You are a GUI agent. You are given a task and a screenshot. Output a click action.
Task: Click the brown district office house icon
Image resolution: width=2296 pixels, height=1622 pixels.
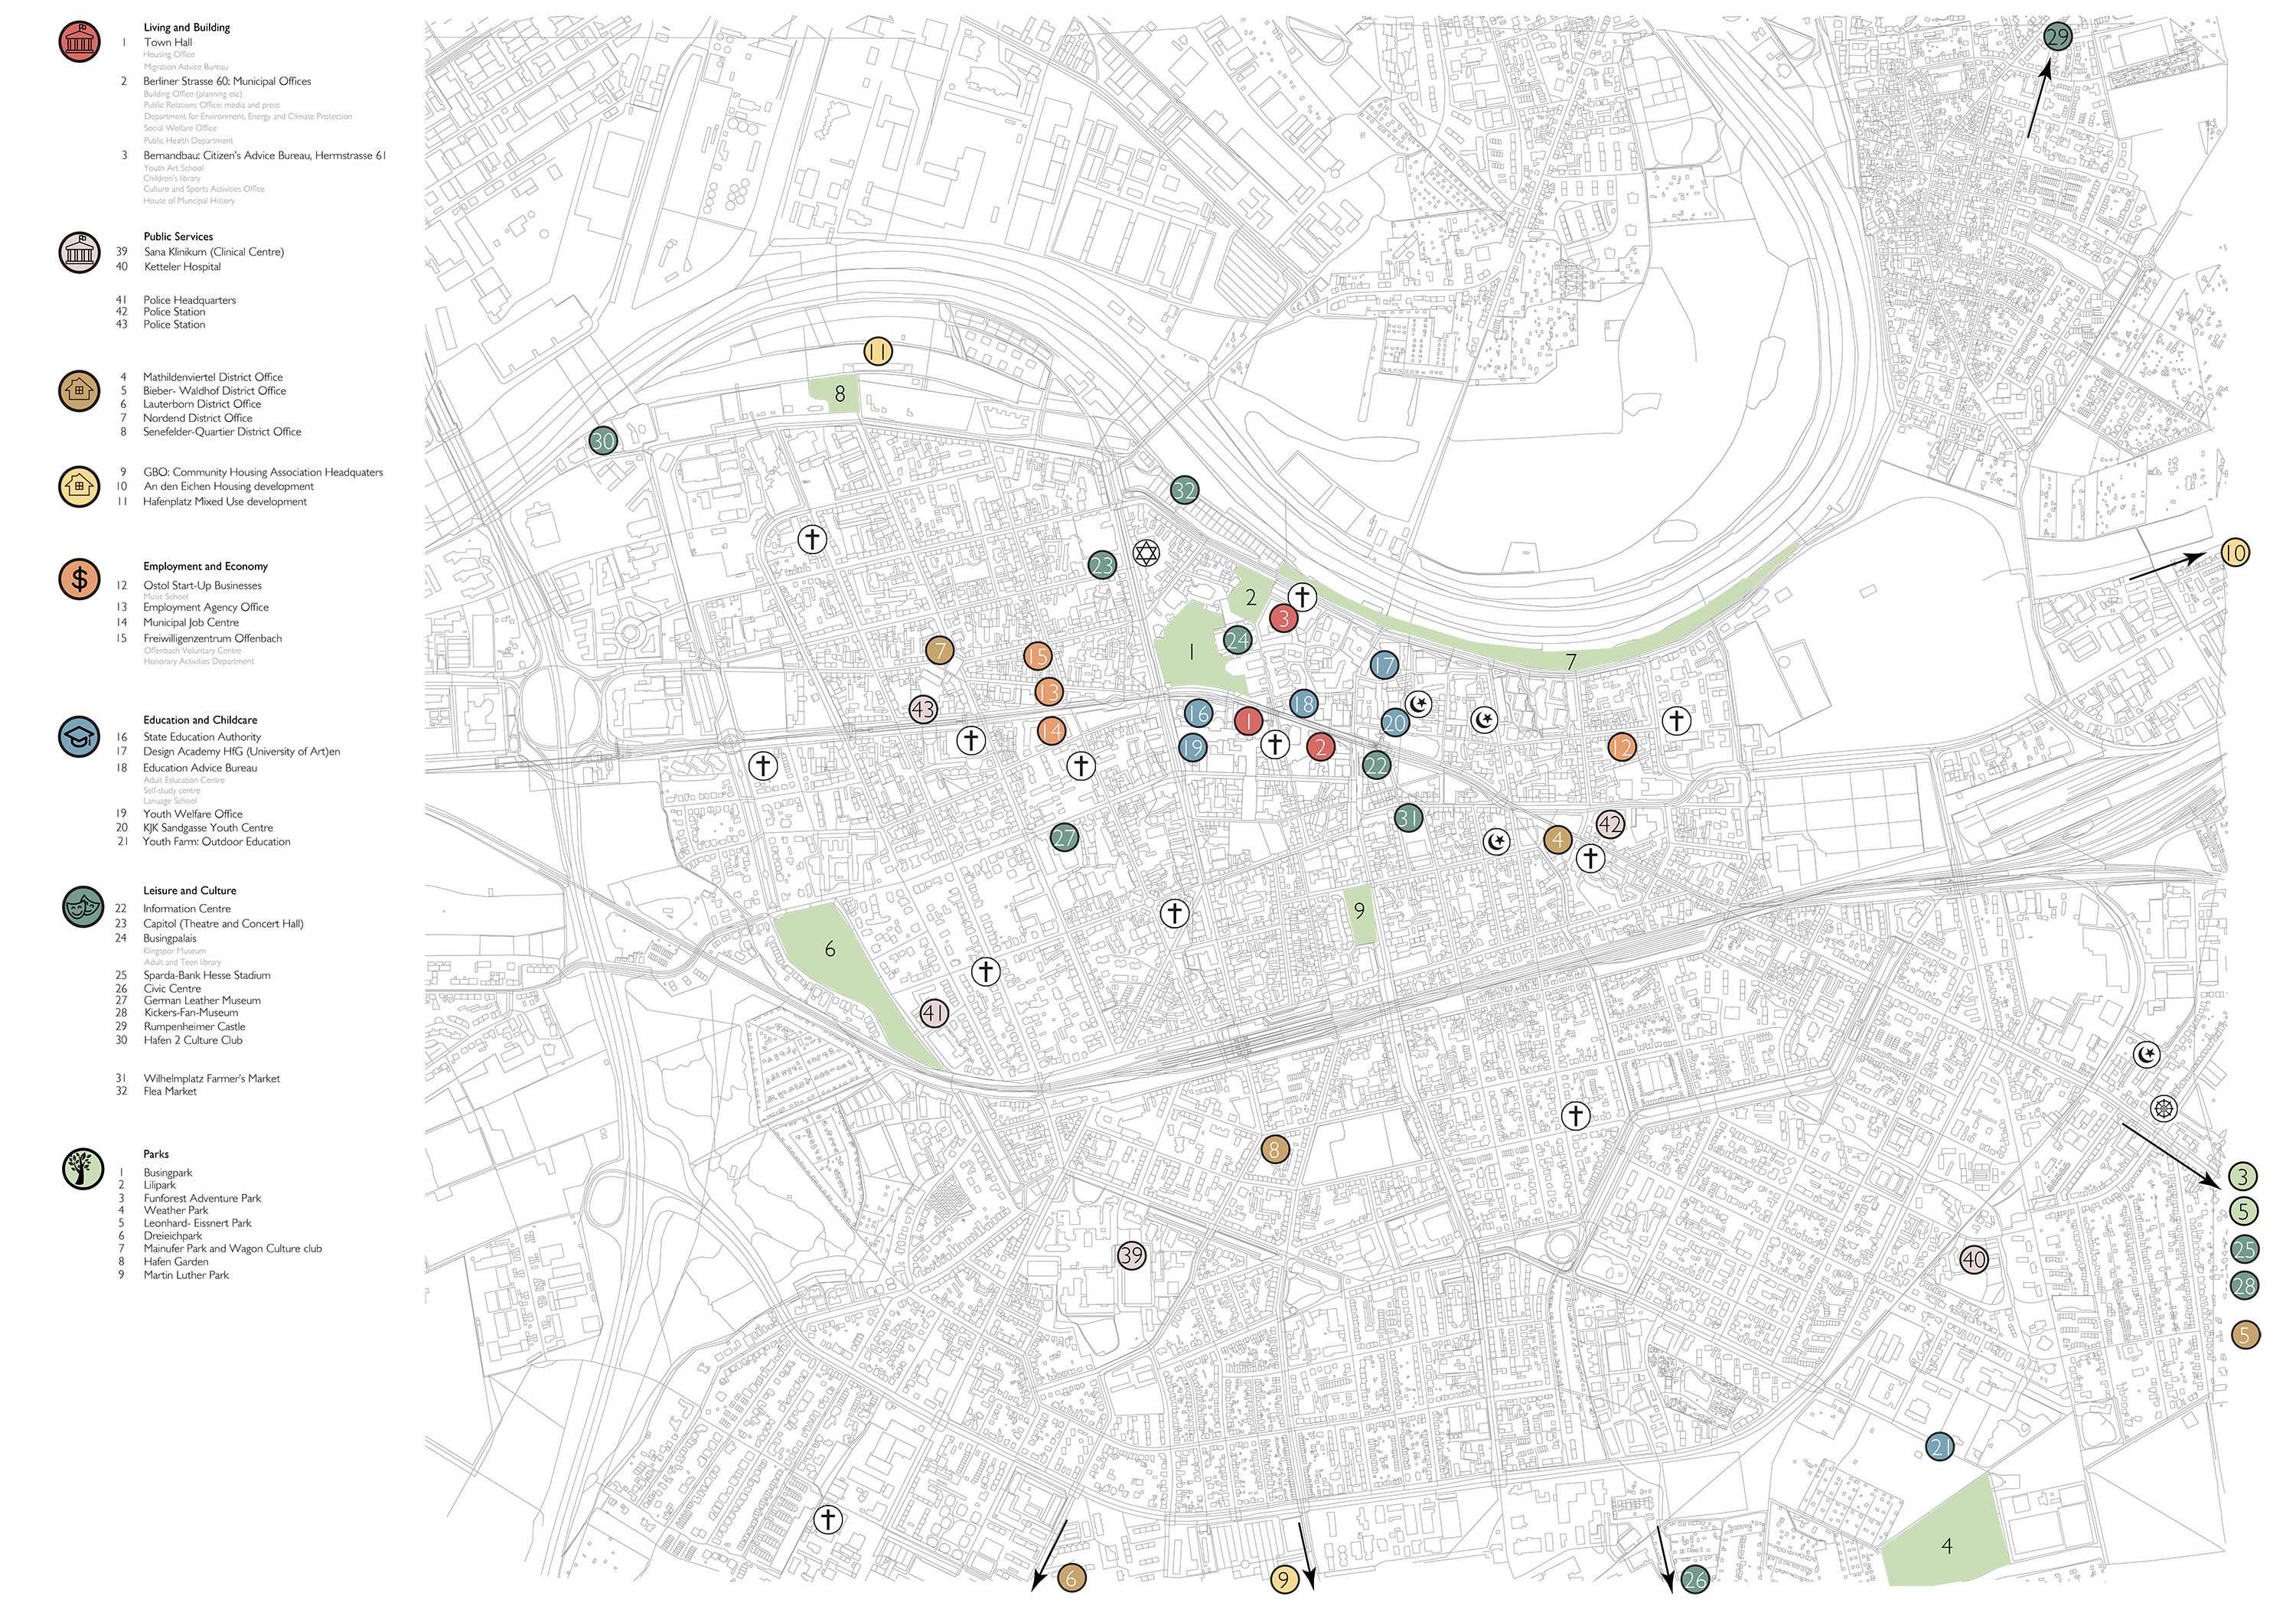point(79,390)
